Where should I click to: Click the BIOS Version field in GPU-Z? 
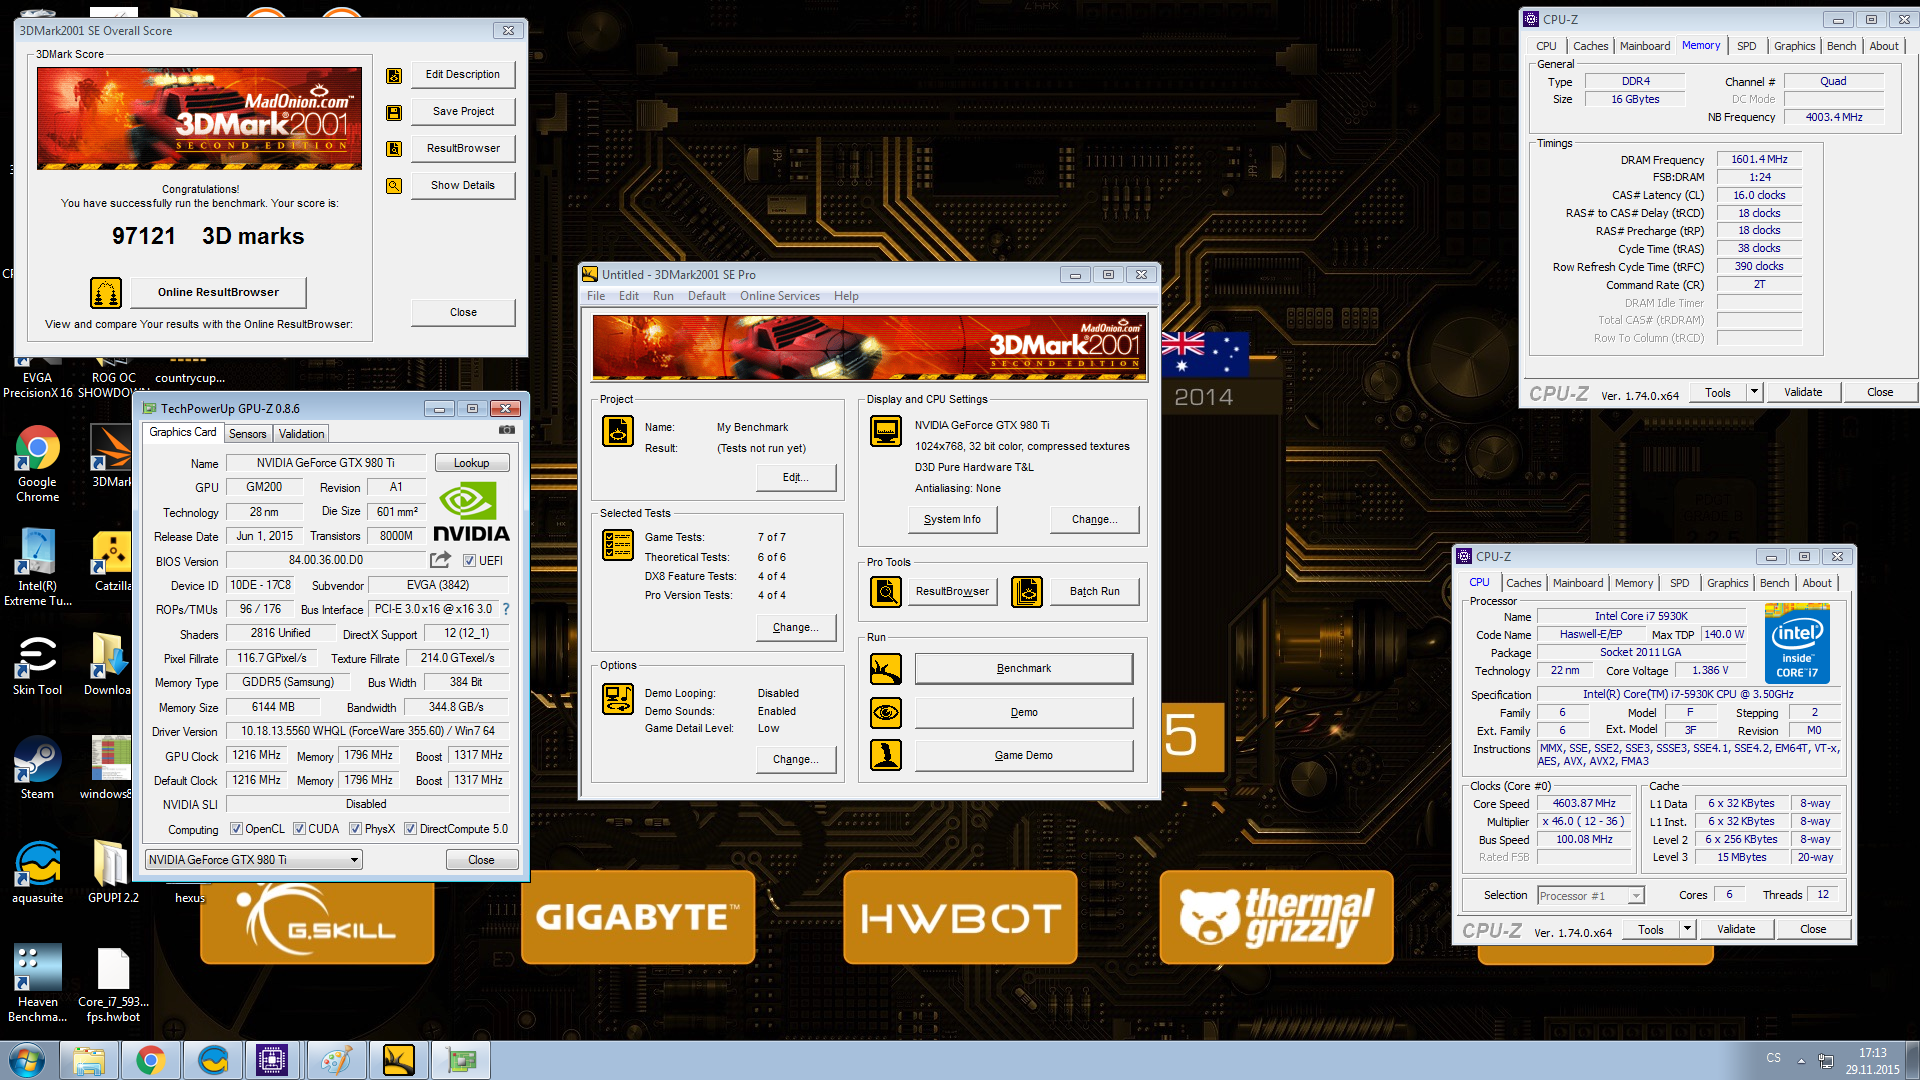(x=326, y=561)
